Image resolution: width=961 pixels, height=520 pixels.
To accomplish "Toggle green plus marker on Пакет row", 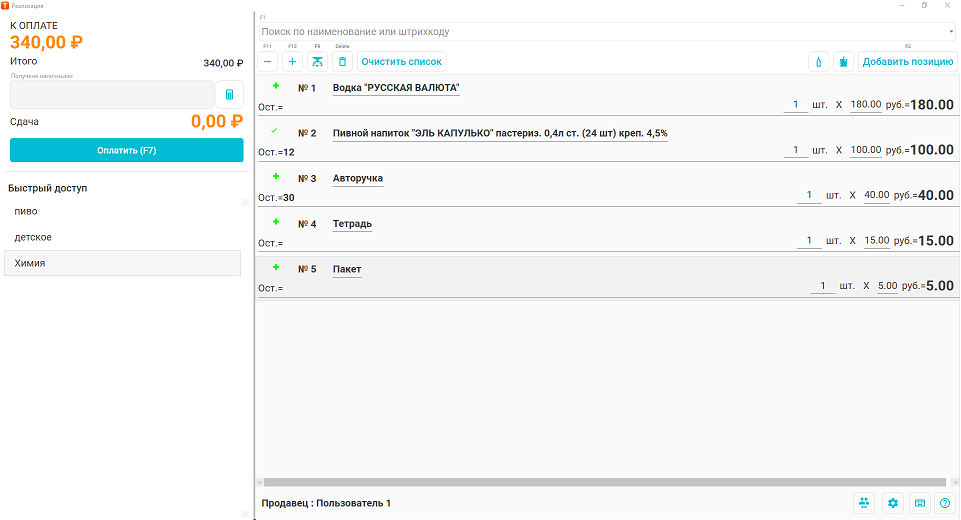I will [x=276, y=267].
